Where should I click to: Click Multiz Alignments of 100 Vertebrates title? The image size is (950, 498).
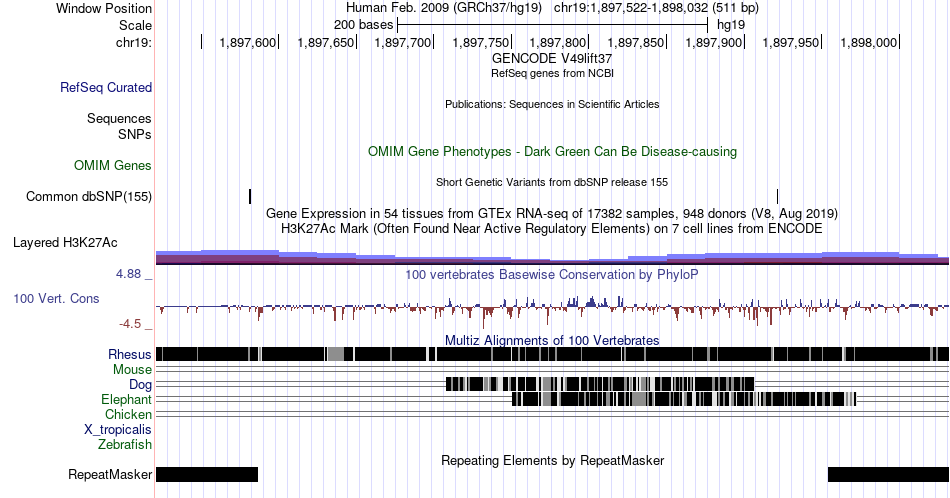point(552,340)
